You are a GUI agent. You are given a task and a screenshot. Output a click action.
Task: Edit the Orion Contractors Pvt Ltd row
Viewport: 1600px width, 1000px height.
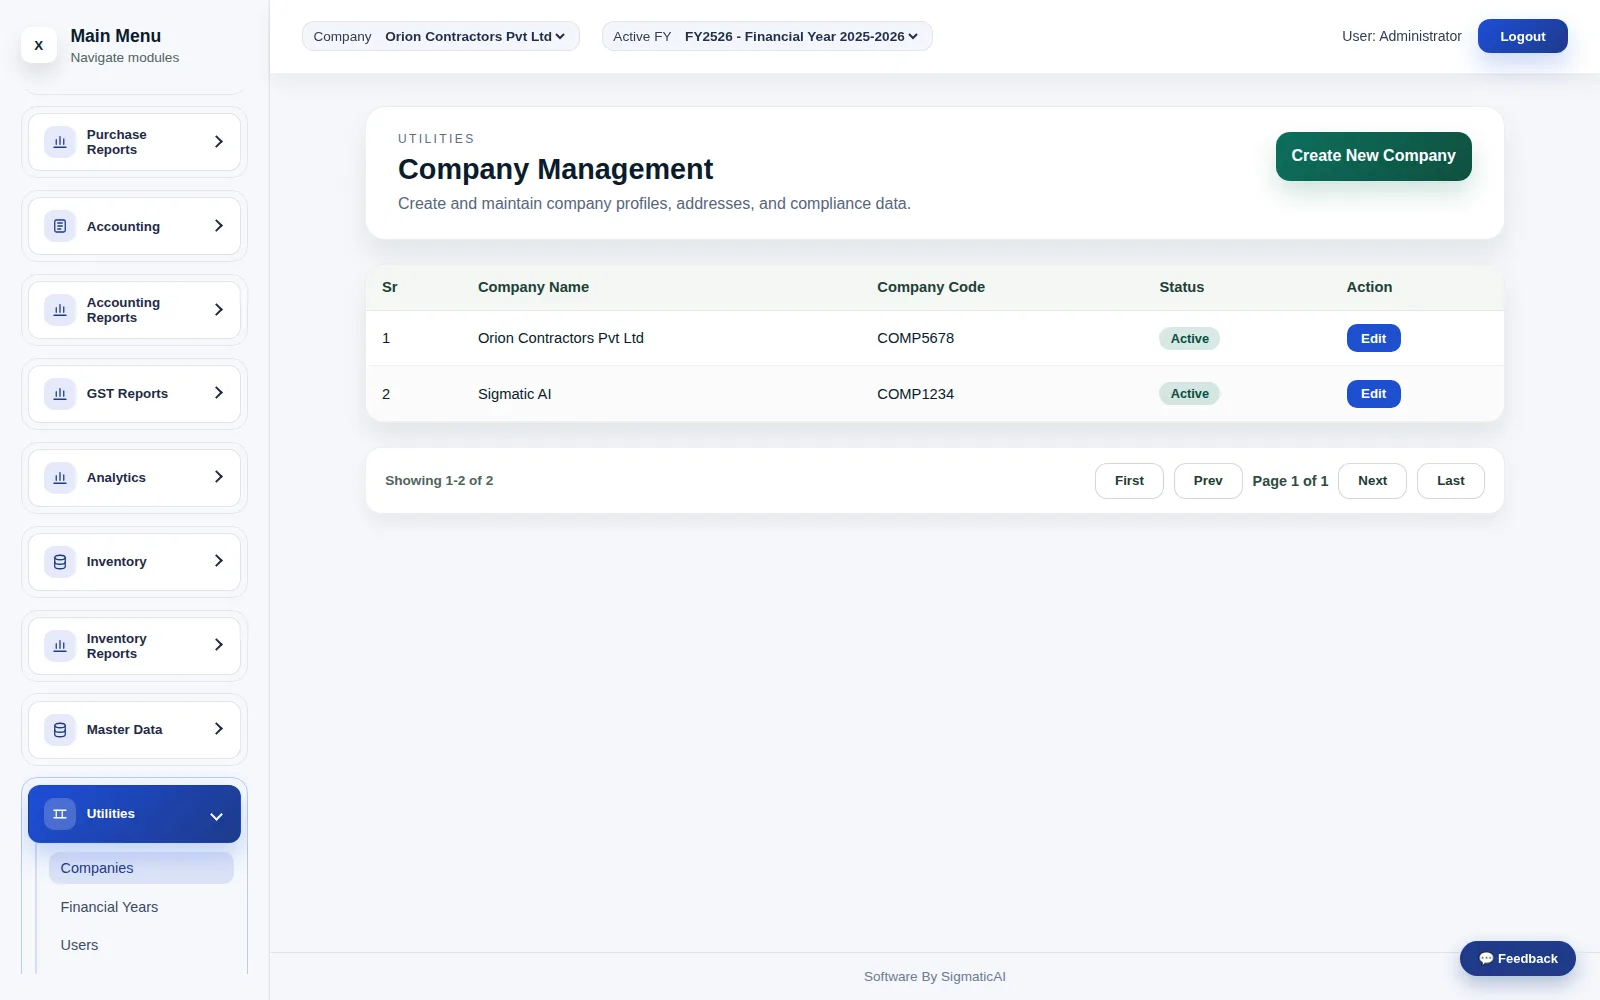click(x=1373, y=338)
